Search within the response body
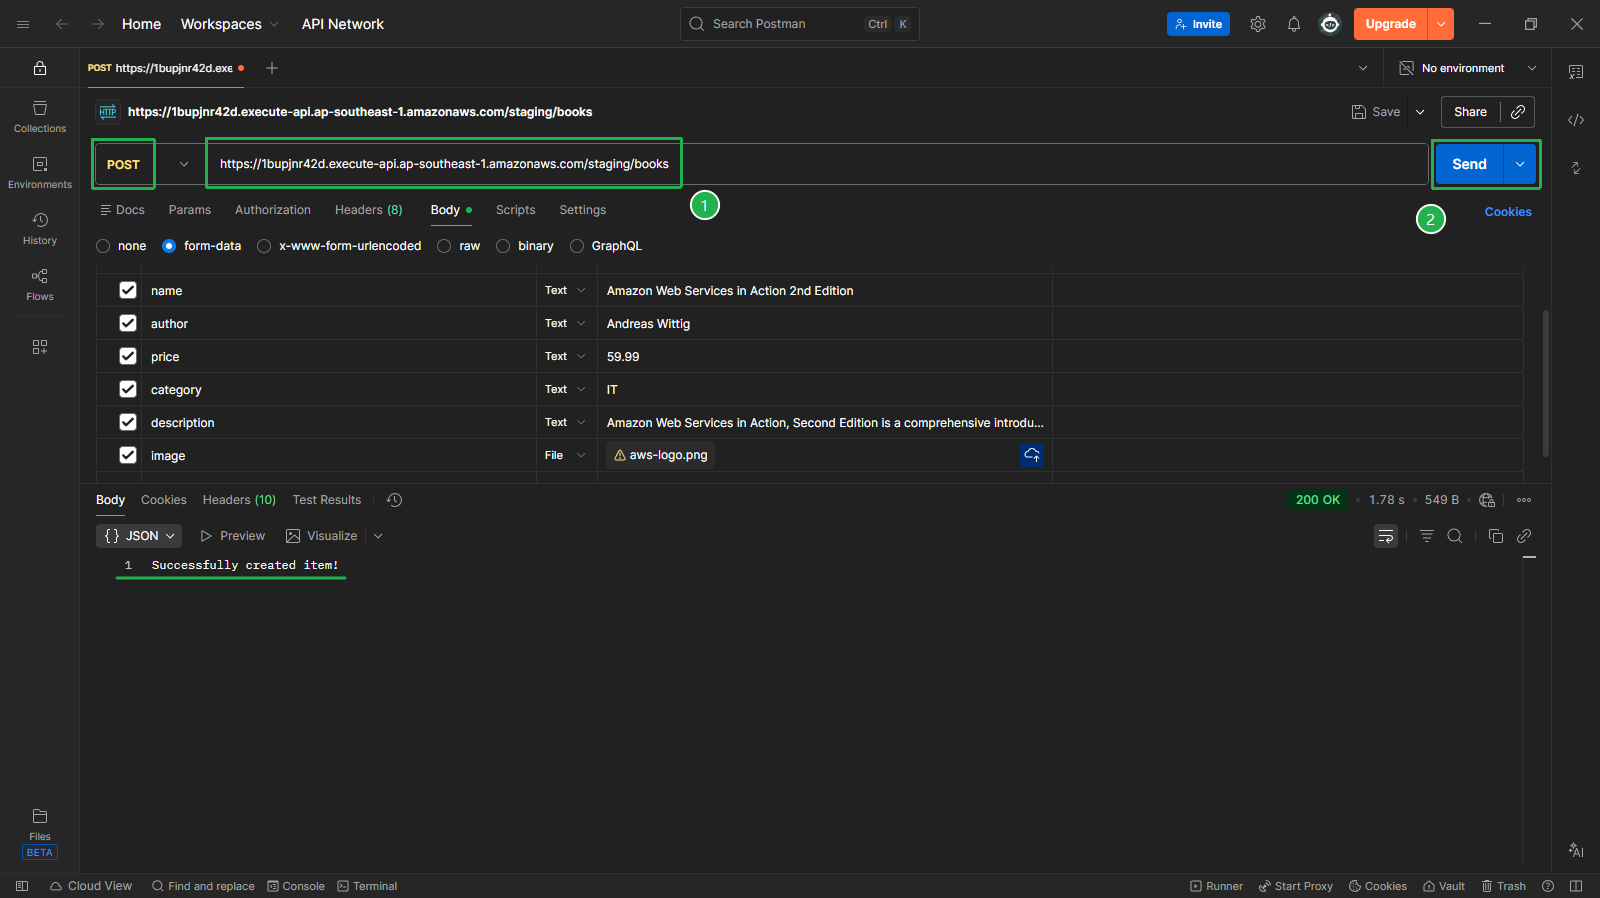 click(1455, 536)
